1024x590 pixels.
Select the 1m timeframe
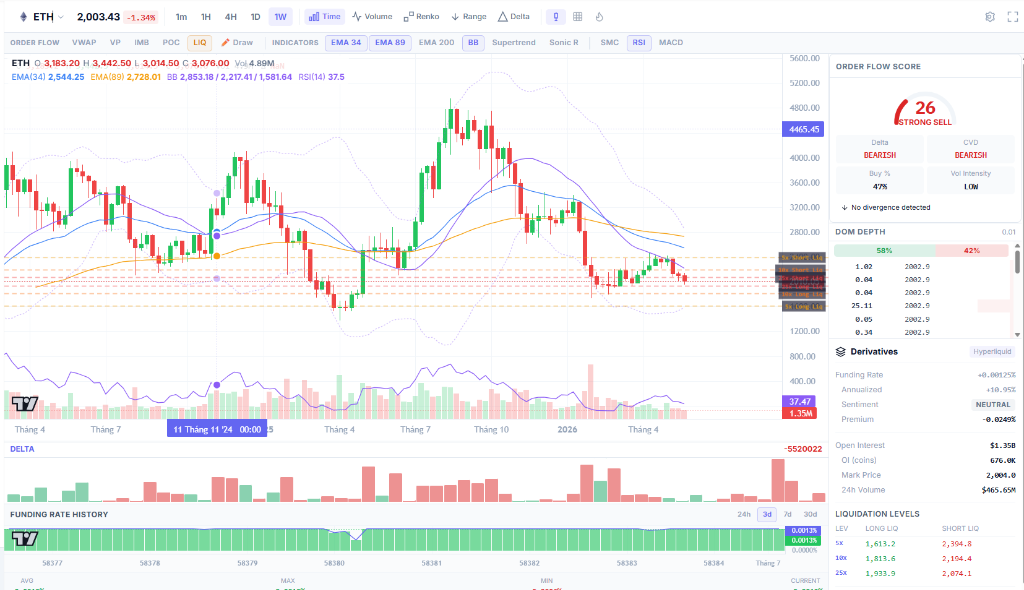coord(181,17)
